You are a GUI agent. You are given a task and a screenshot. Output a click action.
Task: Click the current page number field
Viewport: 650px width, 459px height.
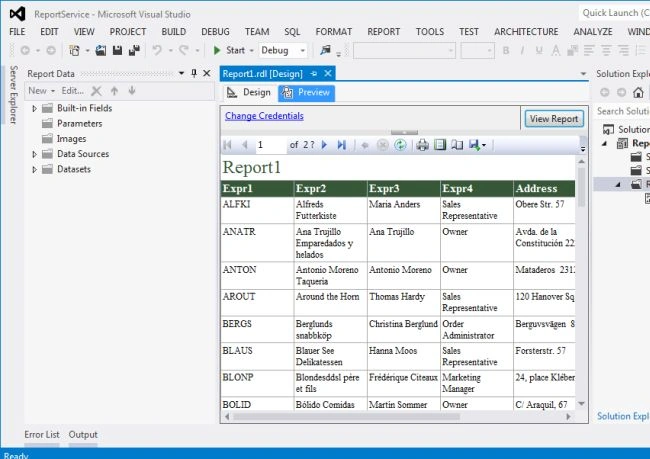pyautogui.click(x=270, y=145)
